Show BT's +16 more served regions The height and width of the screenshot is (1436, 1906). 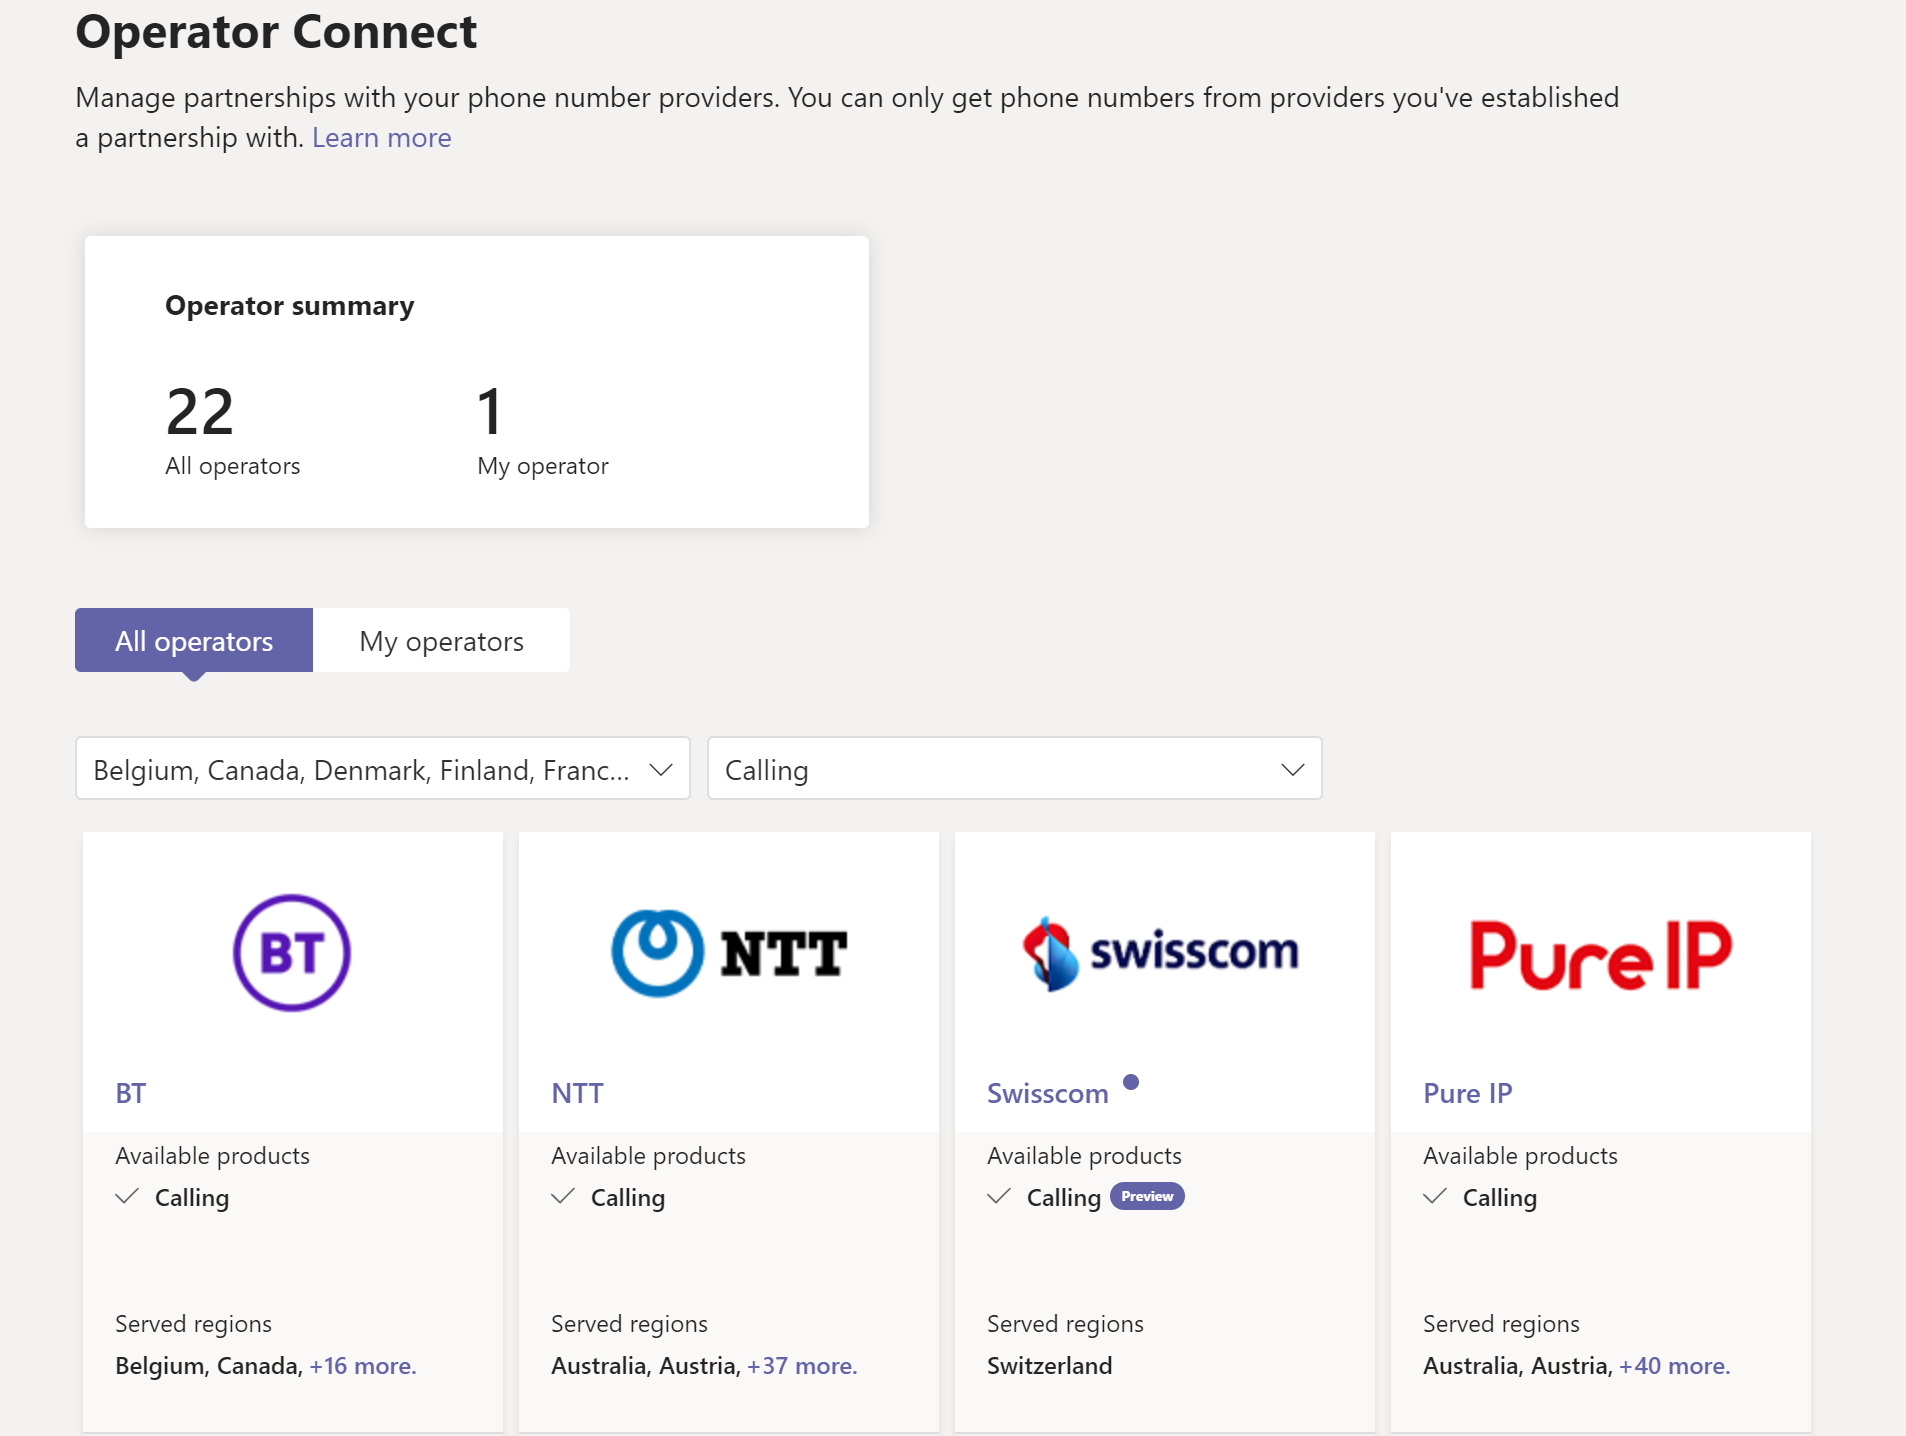coord(362,1366)
